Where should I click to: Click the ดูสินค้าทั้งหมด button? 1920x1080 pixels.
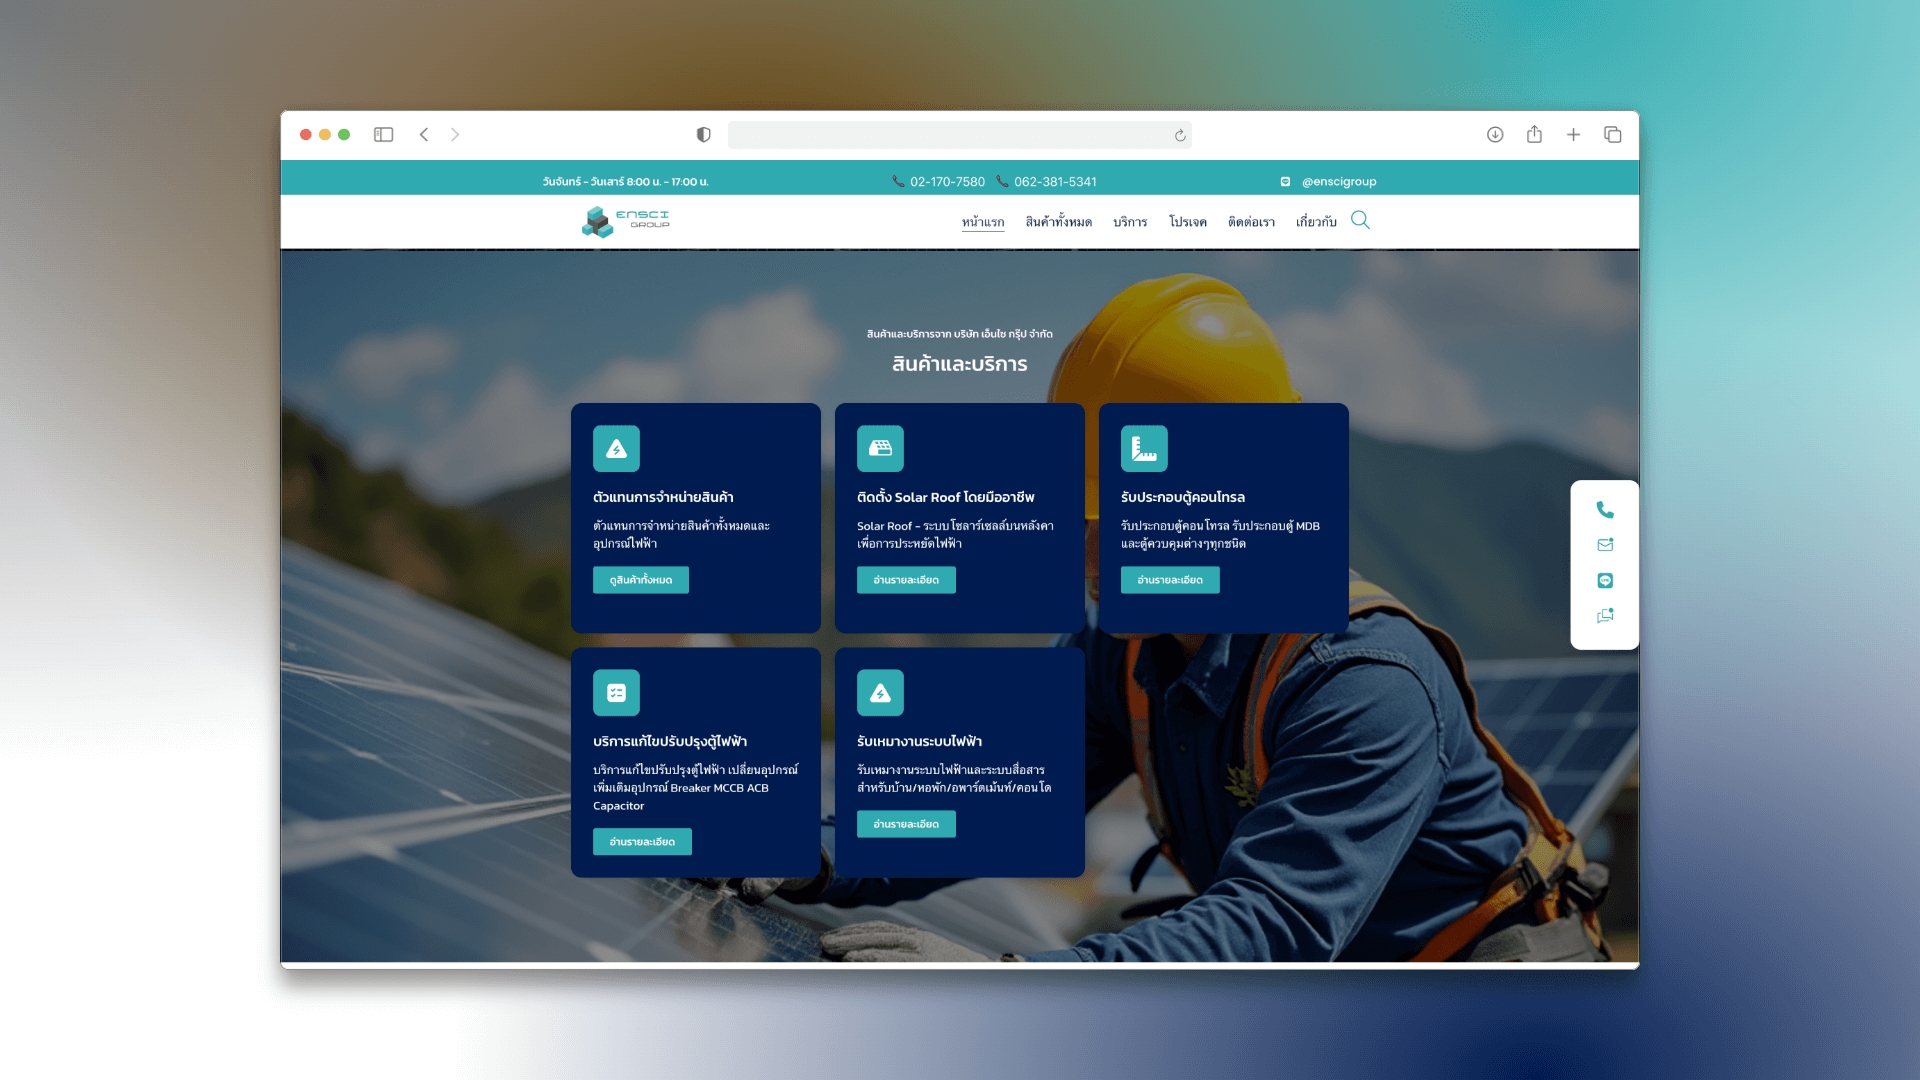(x=641, y=579)
